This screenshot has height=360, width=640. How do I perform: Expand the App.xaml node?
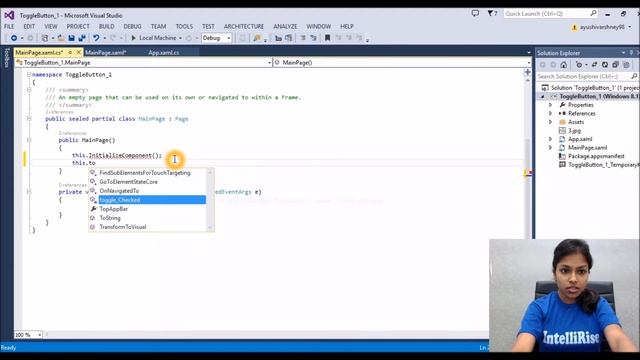[x=550, y=139]
